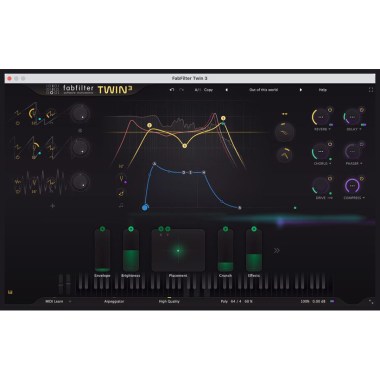Open the Help menu

coord(323,90)
